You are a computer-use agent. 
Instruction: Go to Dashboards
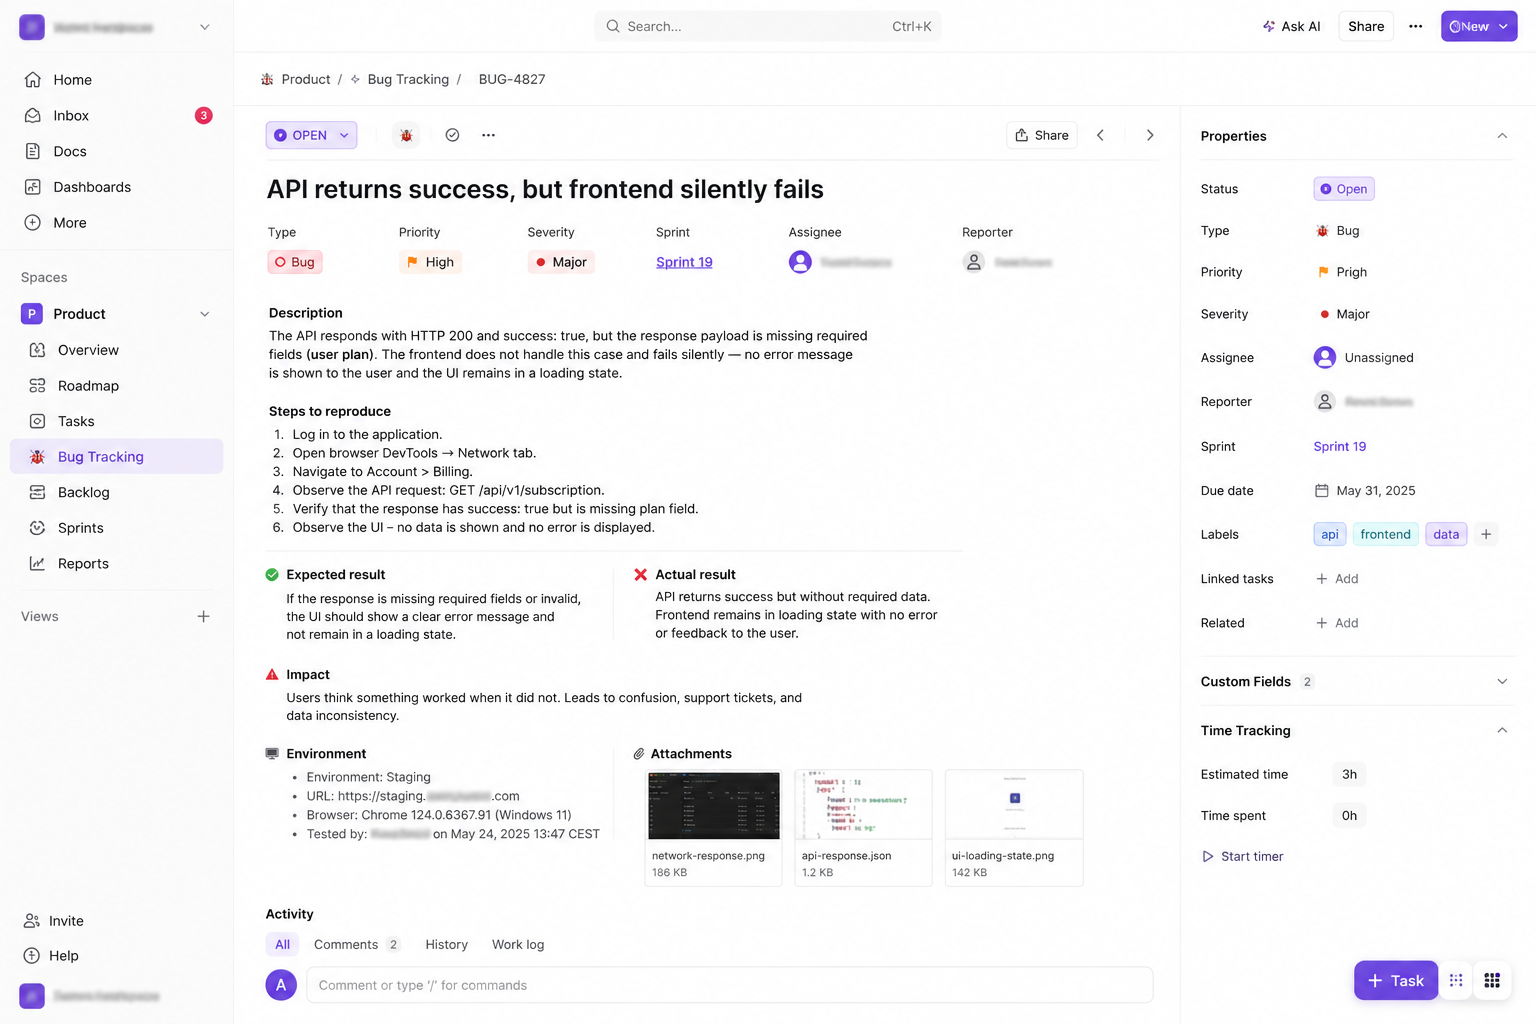(x=116, y=187)
